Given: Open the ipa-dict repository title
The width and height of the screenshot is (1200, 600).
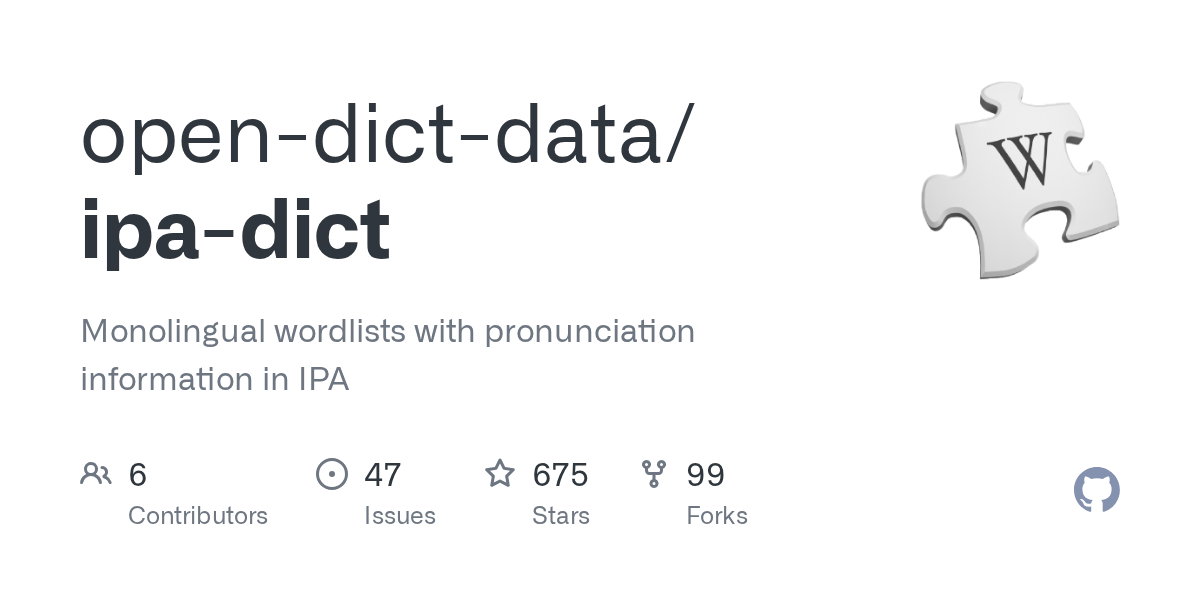Looking at the screenshot, I should click(235, 230).
